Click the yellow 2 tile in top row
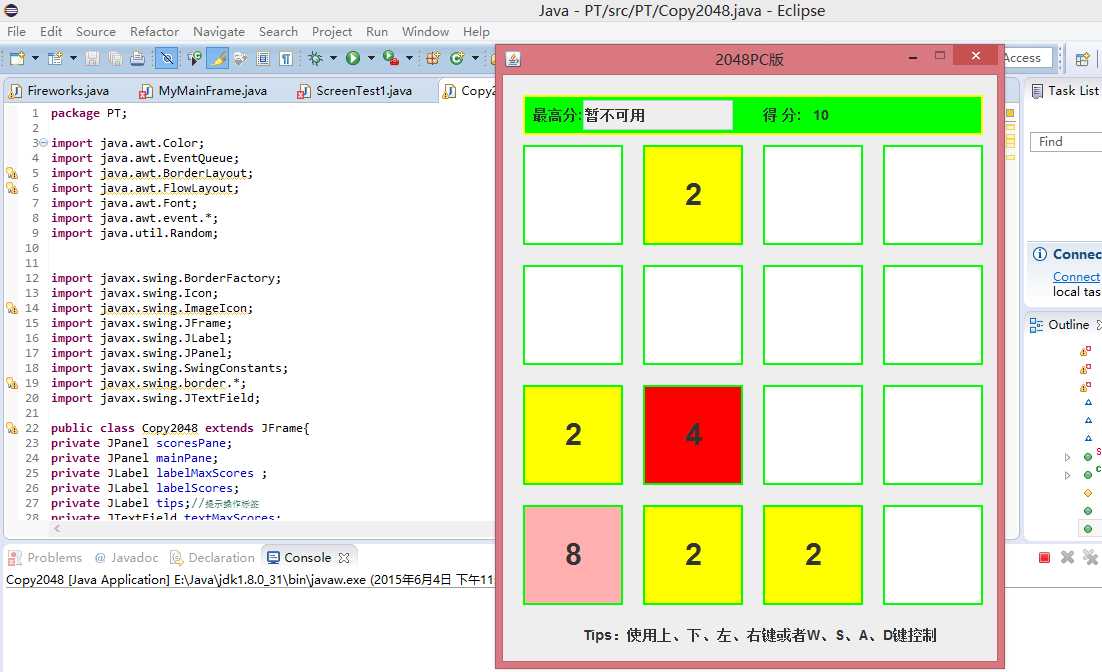The width and height of the screenshot is (1102, 672). (x=693, y=195)
